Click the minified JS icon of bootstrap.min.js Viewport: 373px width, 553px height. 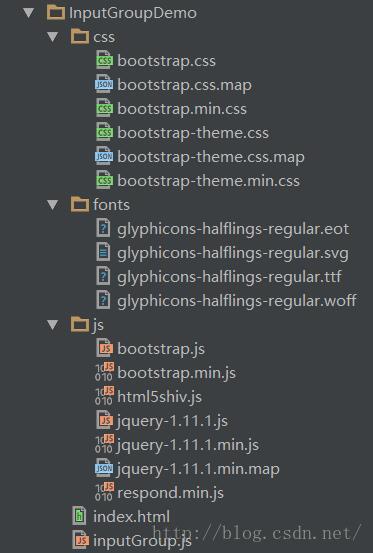click(104, 372)
